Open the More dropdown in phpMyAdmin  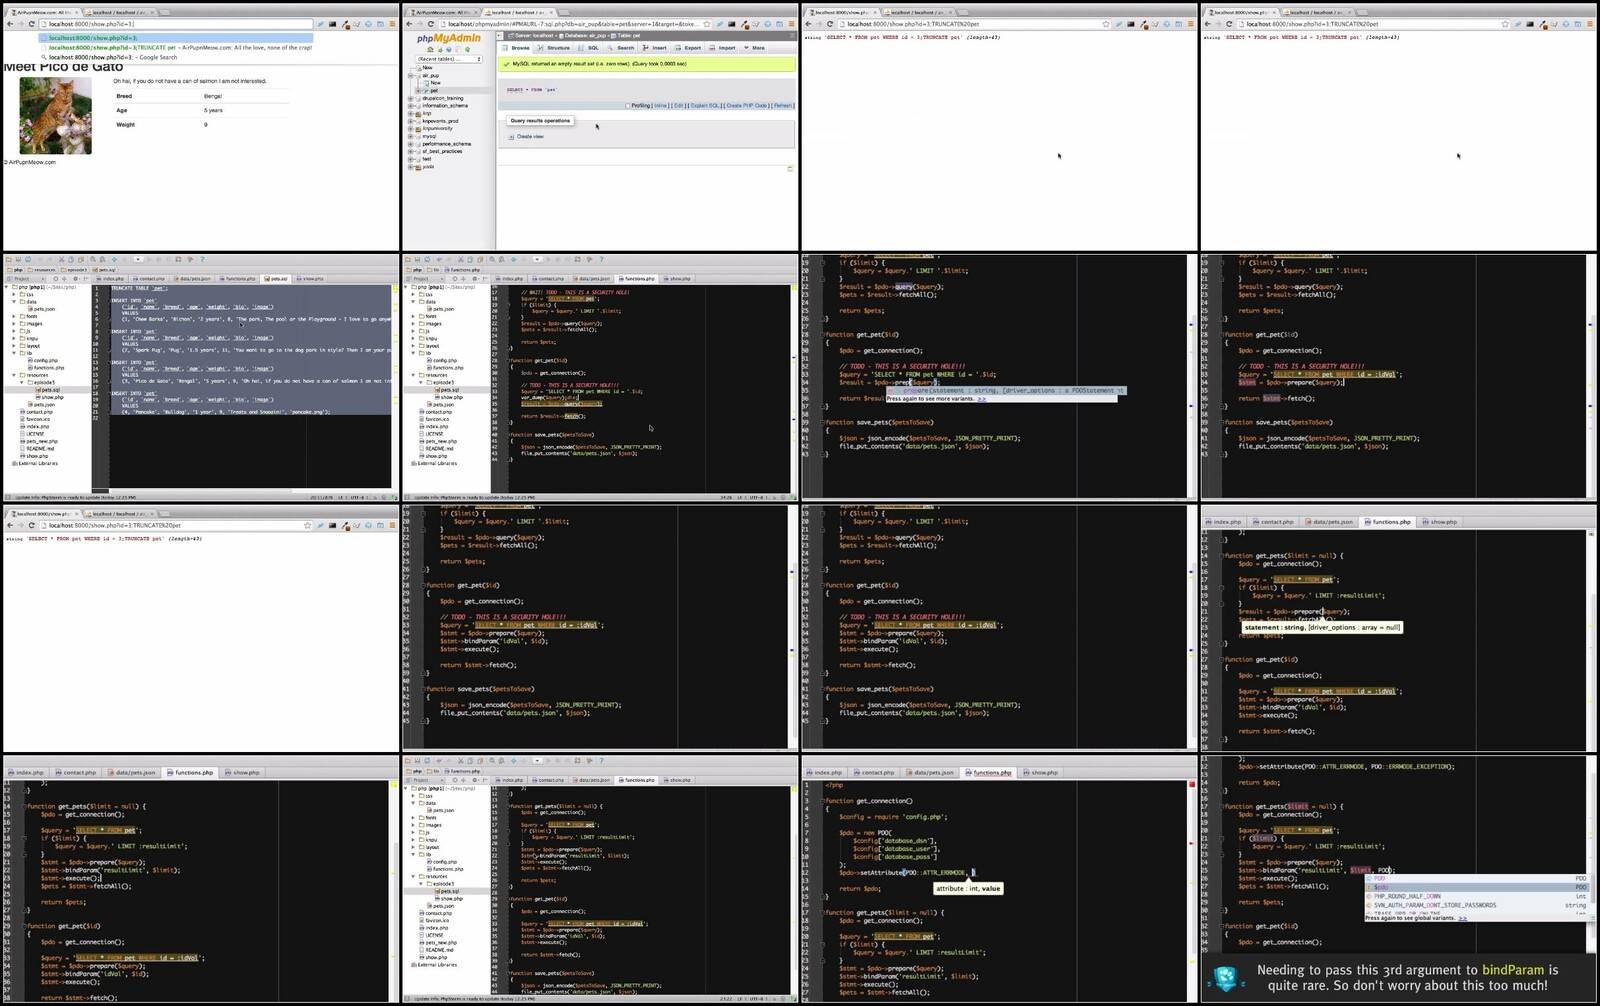coord(754,48)
